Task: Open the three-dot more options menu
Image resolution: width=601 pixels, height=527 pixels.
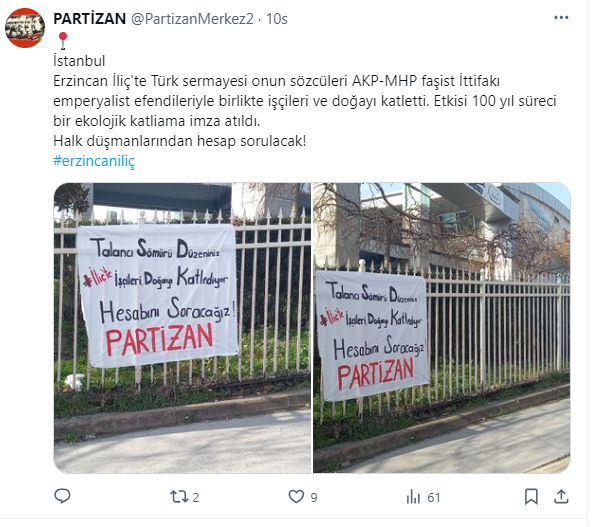Action: click(x=561, y=18)
